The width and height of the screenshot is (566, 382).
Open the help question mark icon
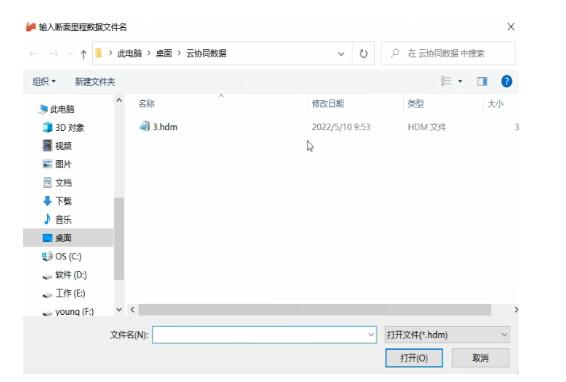tap(506, 81)
